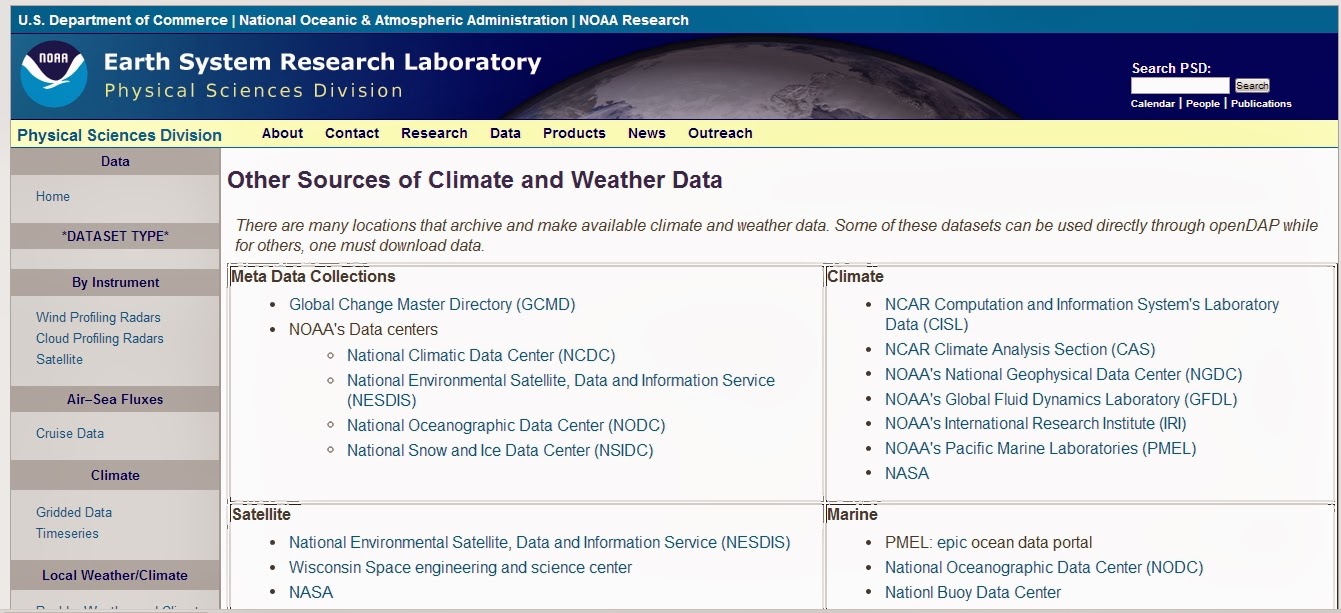Open the Calendar link in header
Viewport: 1341px width, 613px height.
coord(1152,104)
